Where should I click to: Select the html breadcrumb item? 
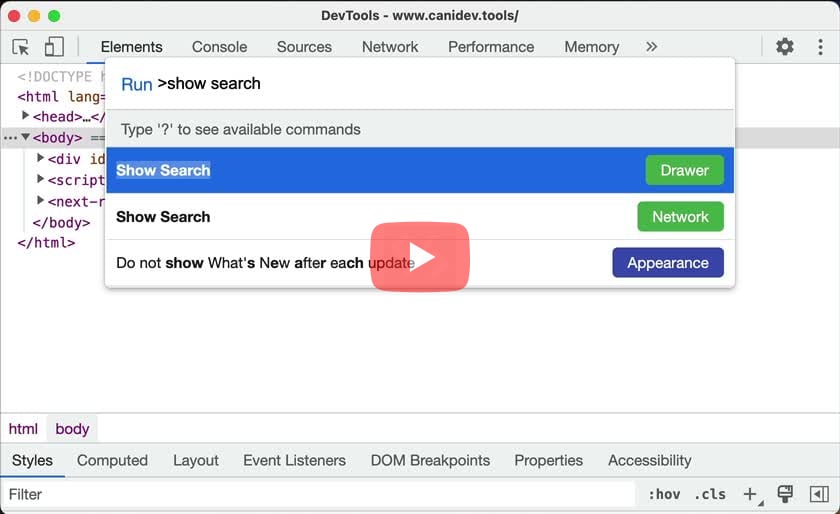(23, 429)
